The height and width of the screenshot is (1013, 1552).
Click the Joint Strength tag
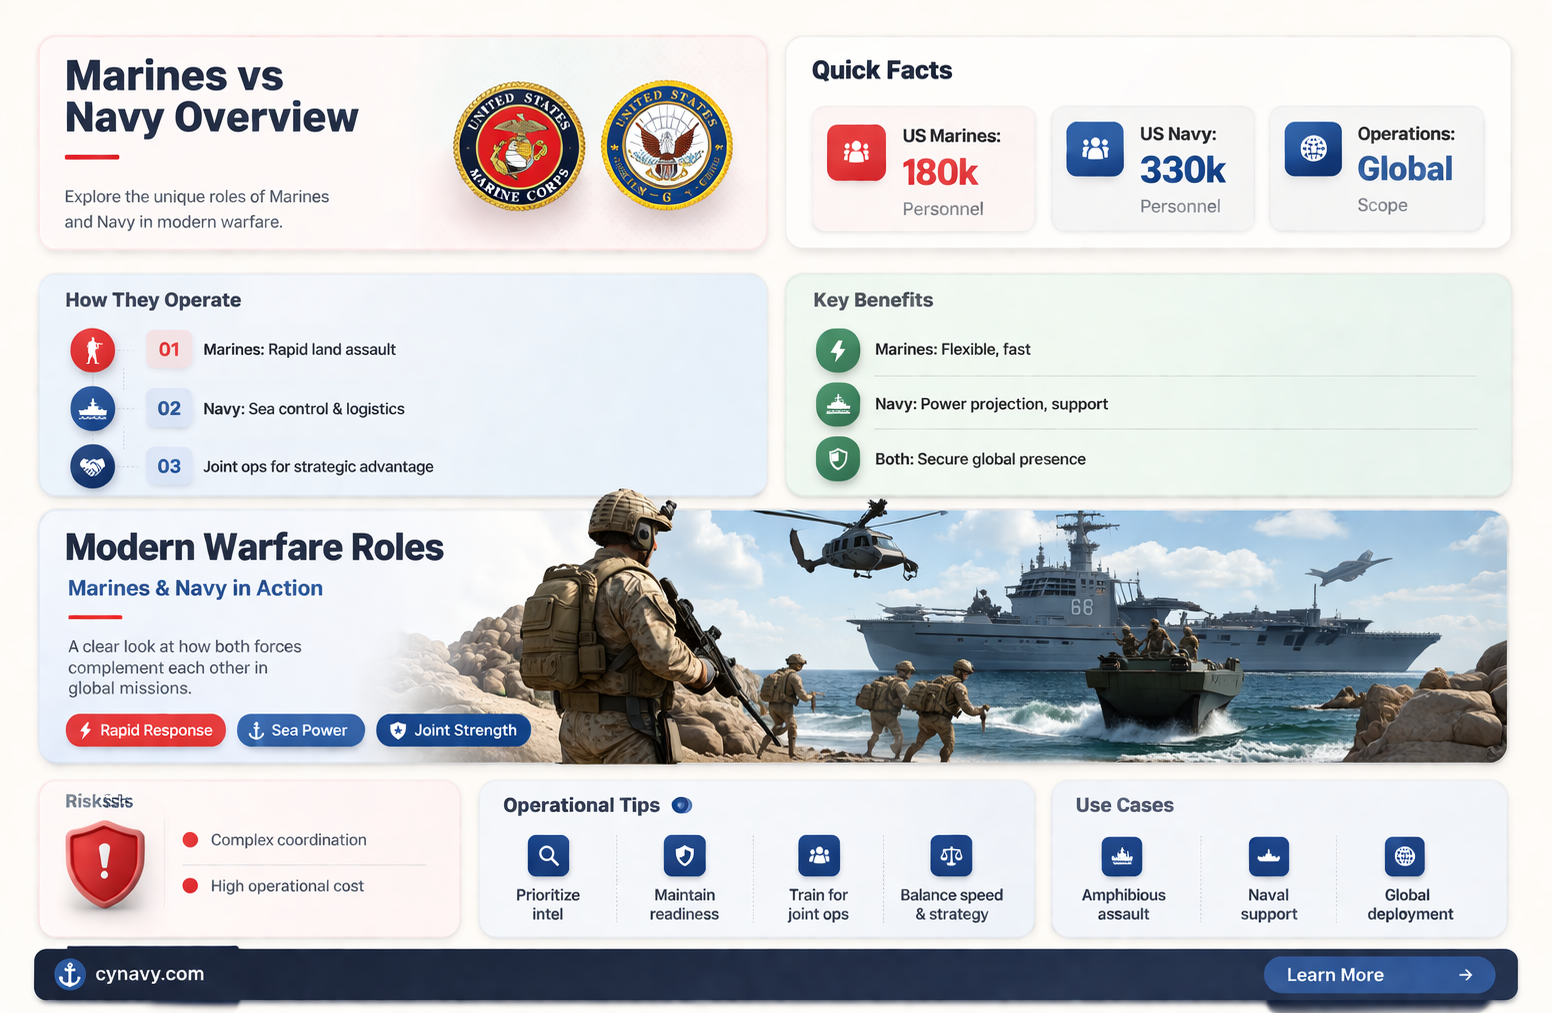(x=453, y=730)
